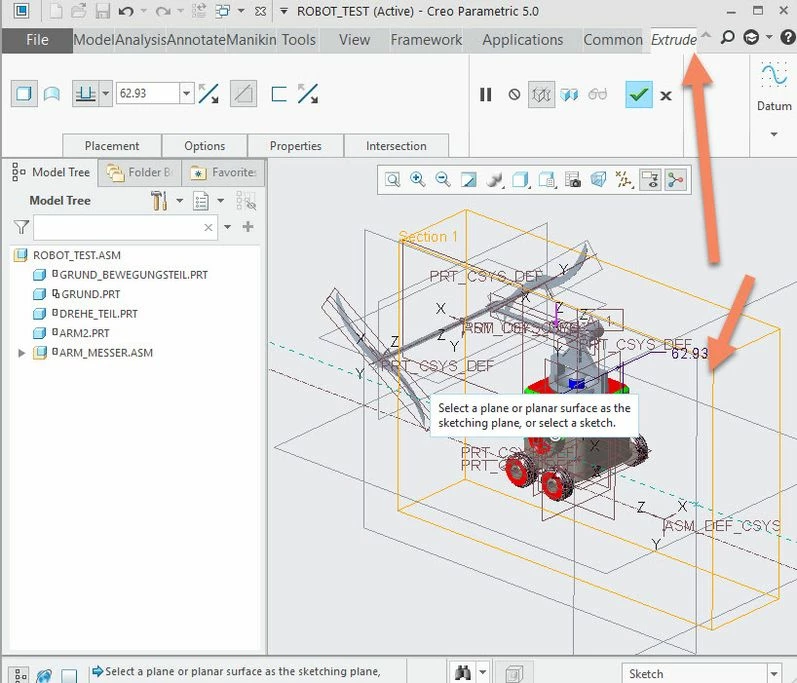Select the Extrude as solid icon
The height and width of the screenshot is (683, 797).
(x=24, y=94)
